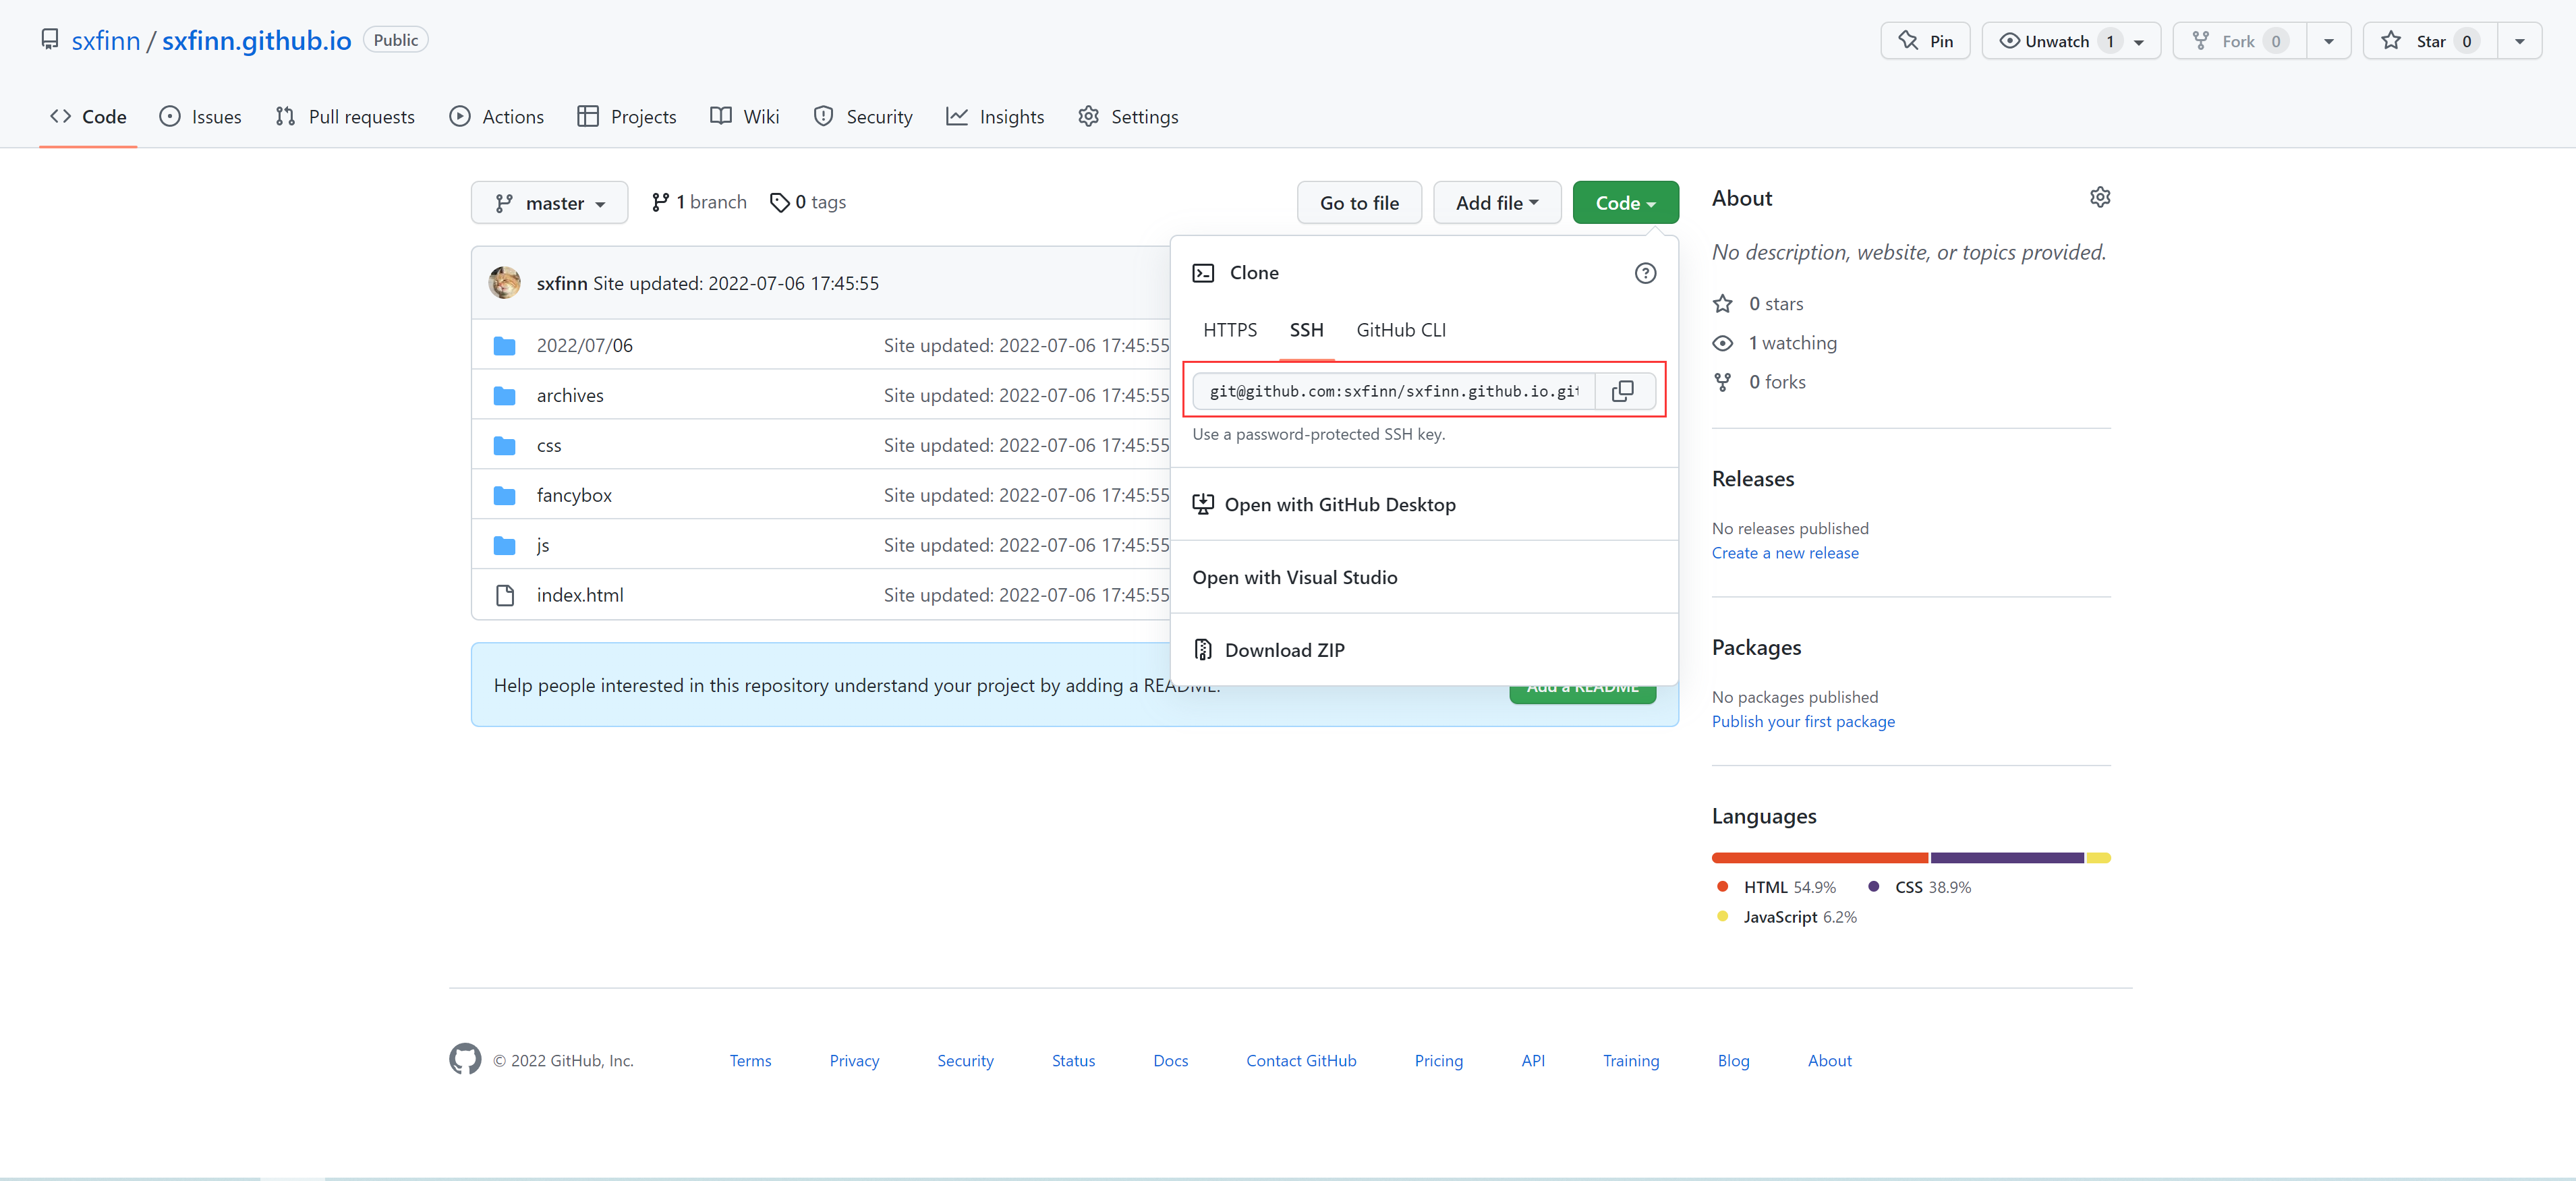Expand the master branch dropdown
This screenshot has height=1181, width=2576.
tap(549, 203)
